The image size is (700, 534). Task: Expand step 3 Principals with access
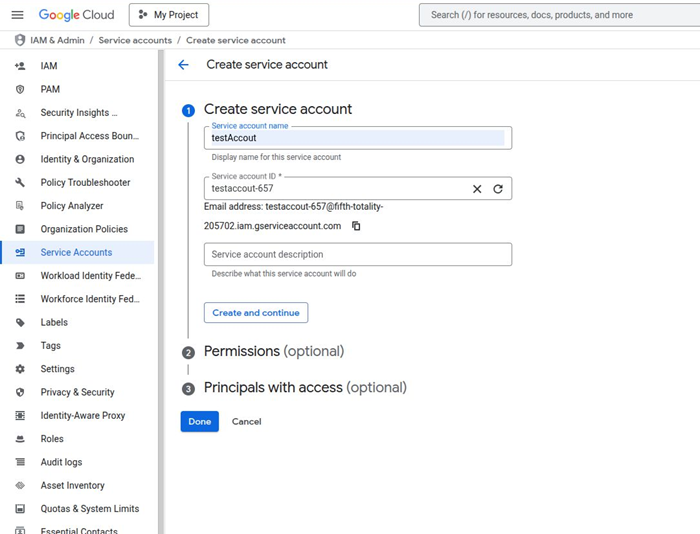tap(304, 388)
